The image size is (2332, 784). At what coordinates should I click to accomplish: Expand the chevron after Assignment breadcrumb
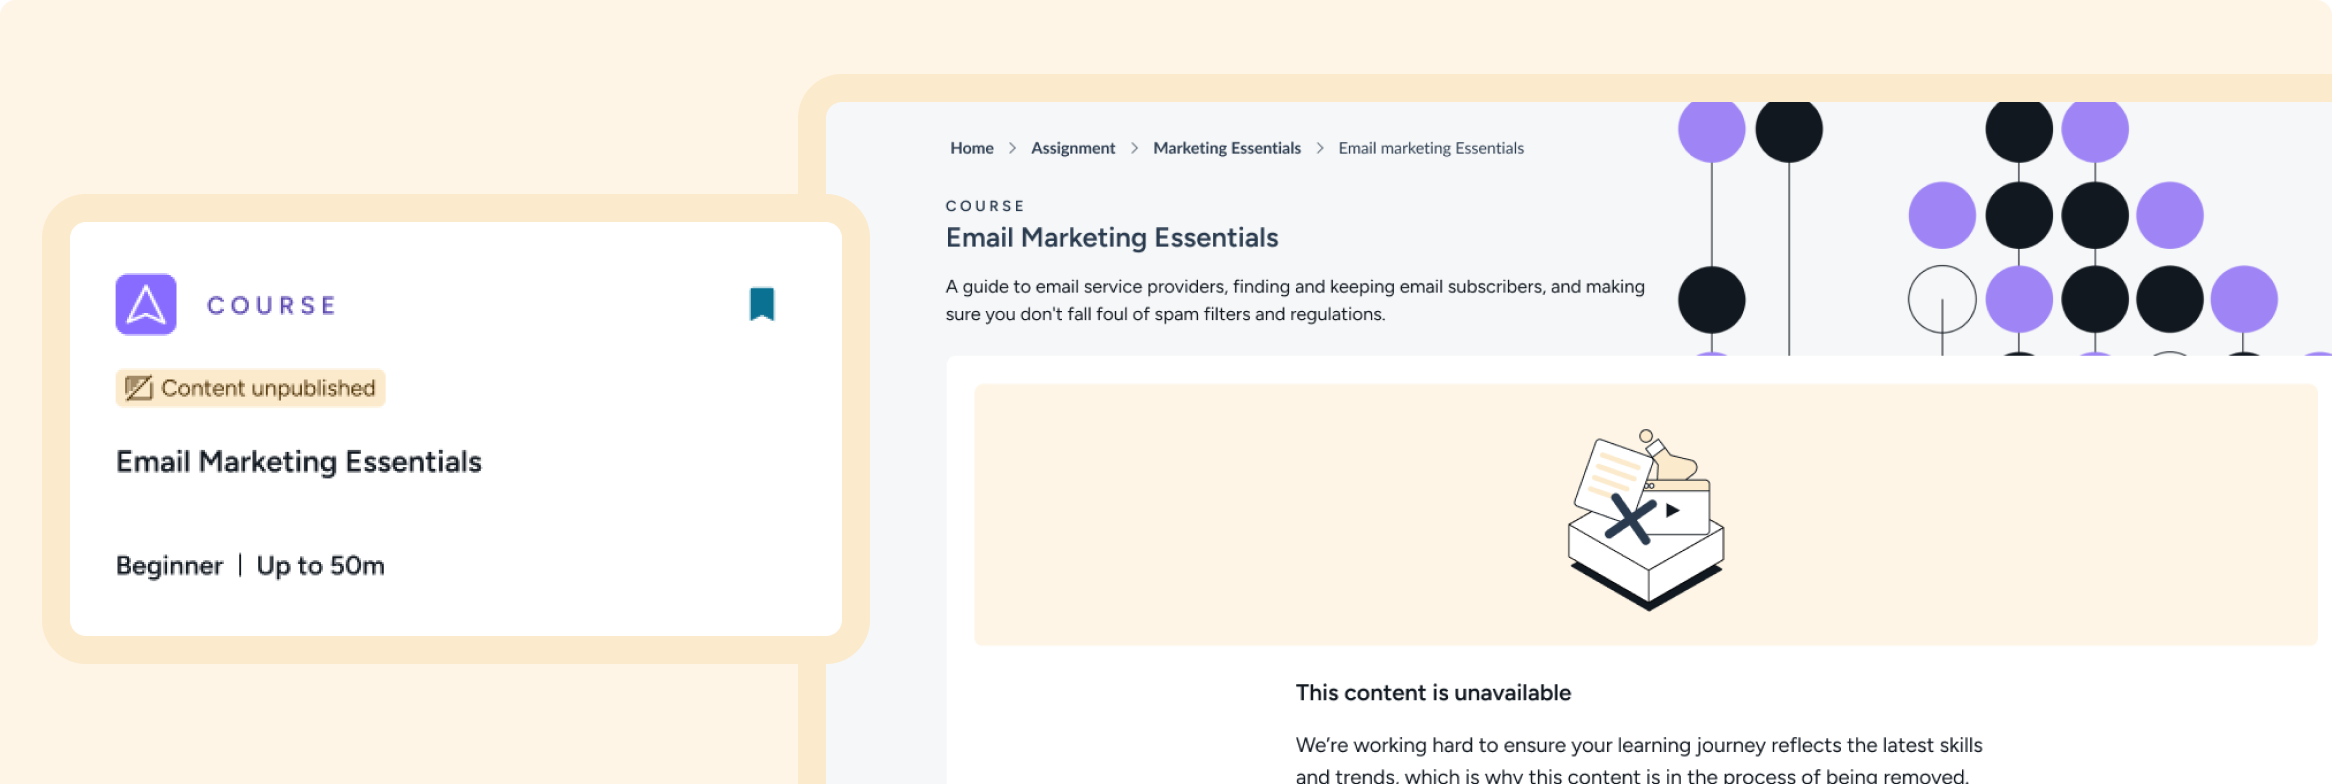(x=1135, y=147)
